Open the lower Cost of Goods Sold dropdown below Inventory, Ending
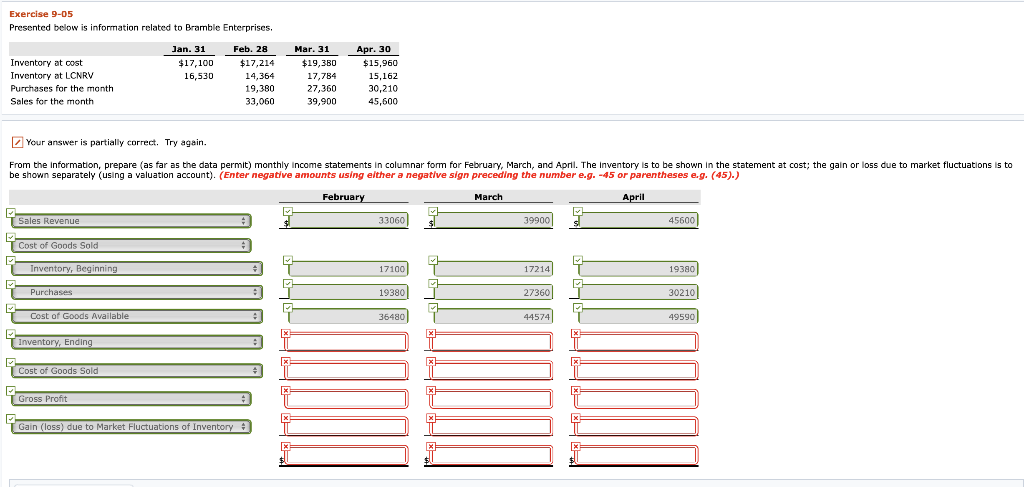 pyautogui.click(x=137, y=371)
